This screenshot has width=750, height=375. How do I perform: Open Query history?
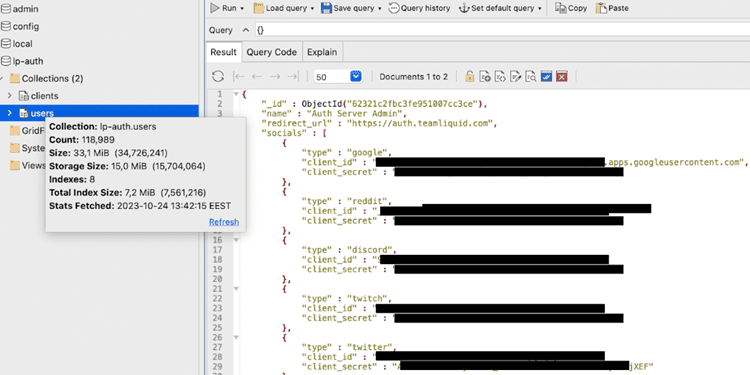[419, 8]
